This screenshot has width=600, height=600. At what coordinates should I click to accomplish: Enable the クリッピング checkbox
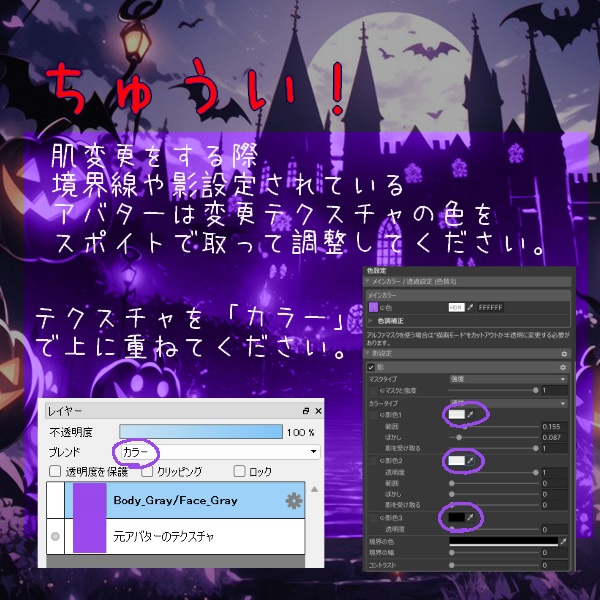coord(147,471)
